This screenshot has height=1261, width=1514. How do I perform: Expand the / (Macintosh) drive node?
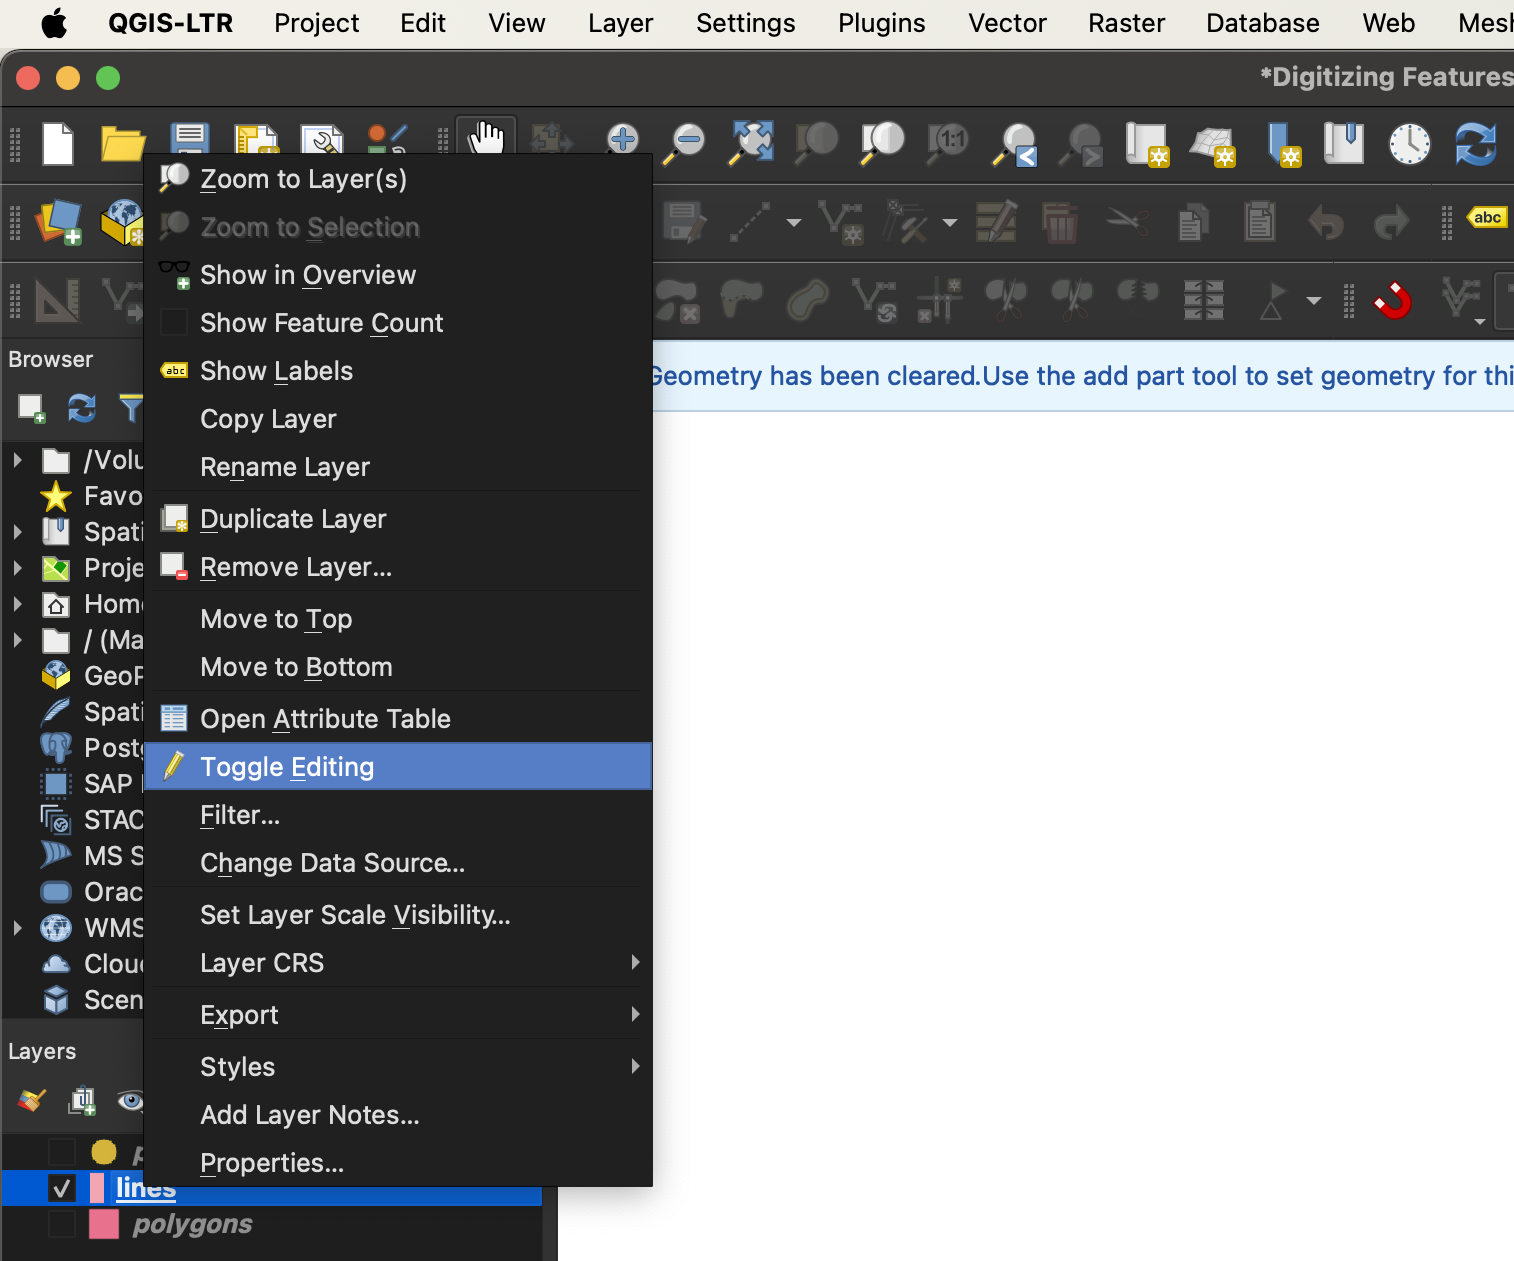(x=17, y=640)
